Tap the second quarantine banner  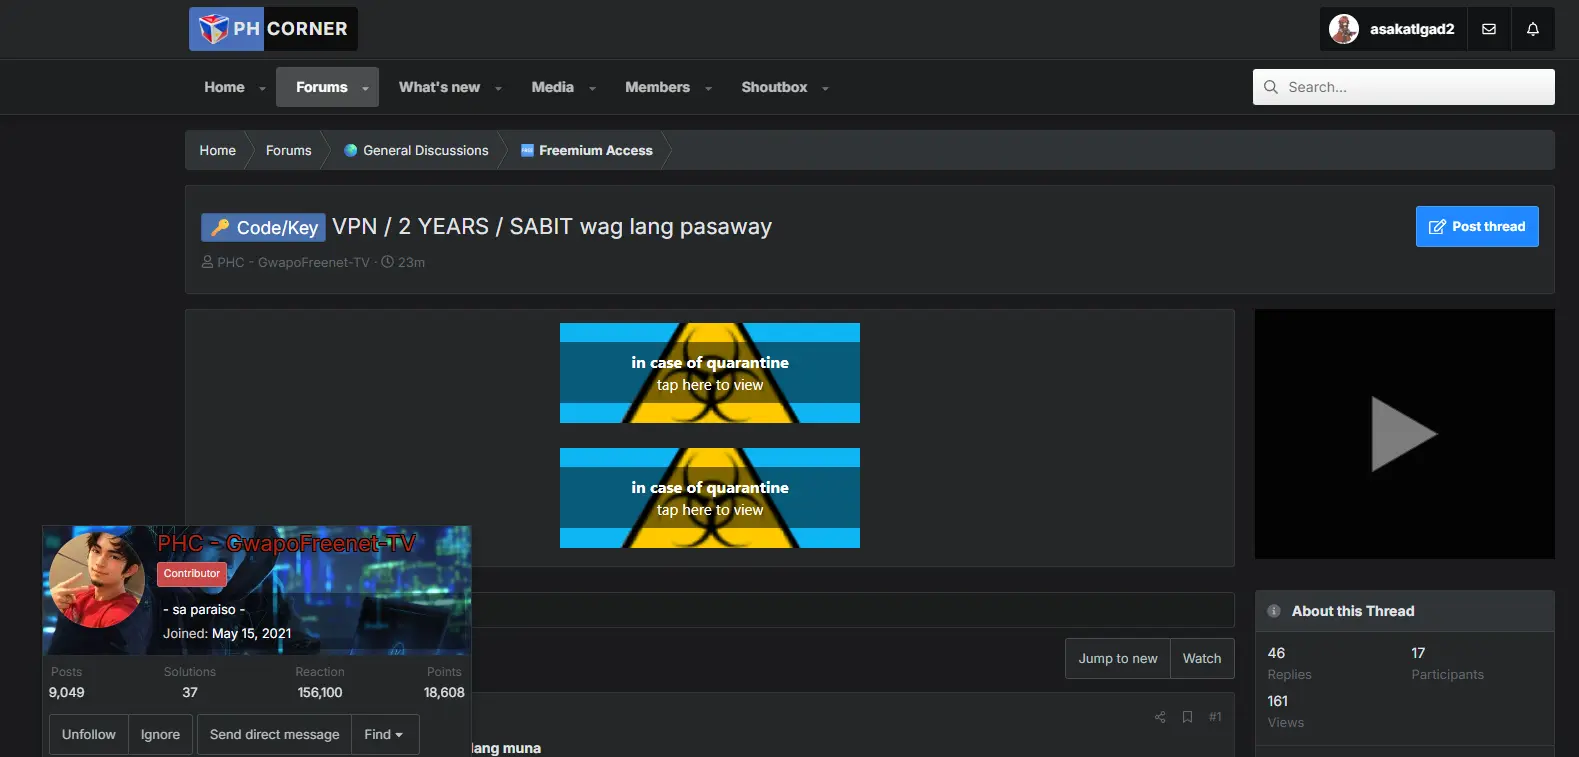[710, 498]
